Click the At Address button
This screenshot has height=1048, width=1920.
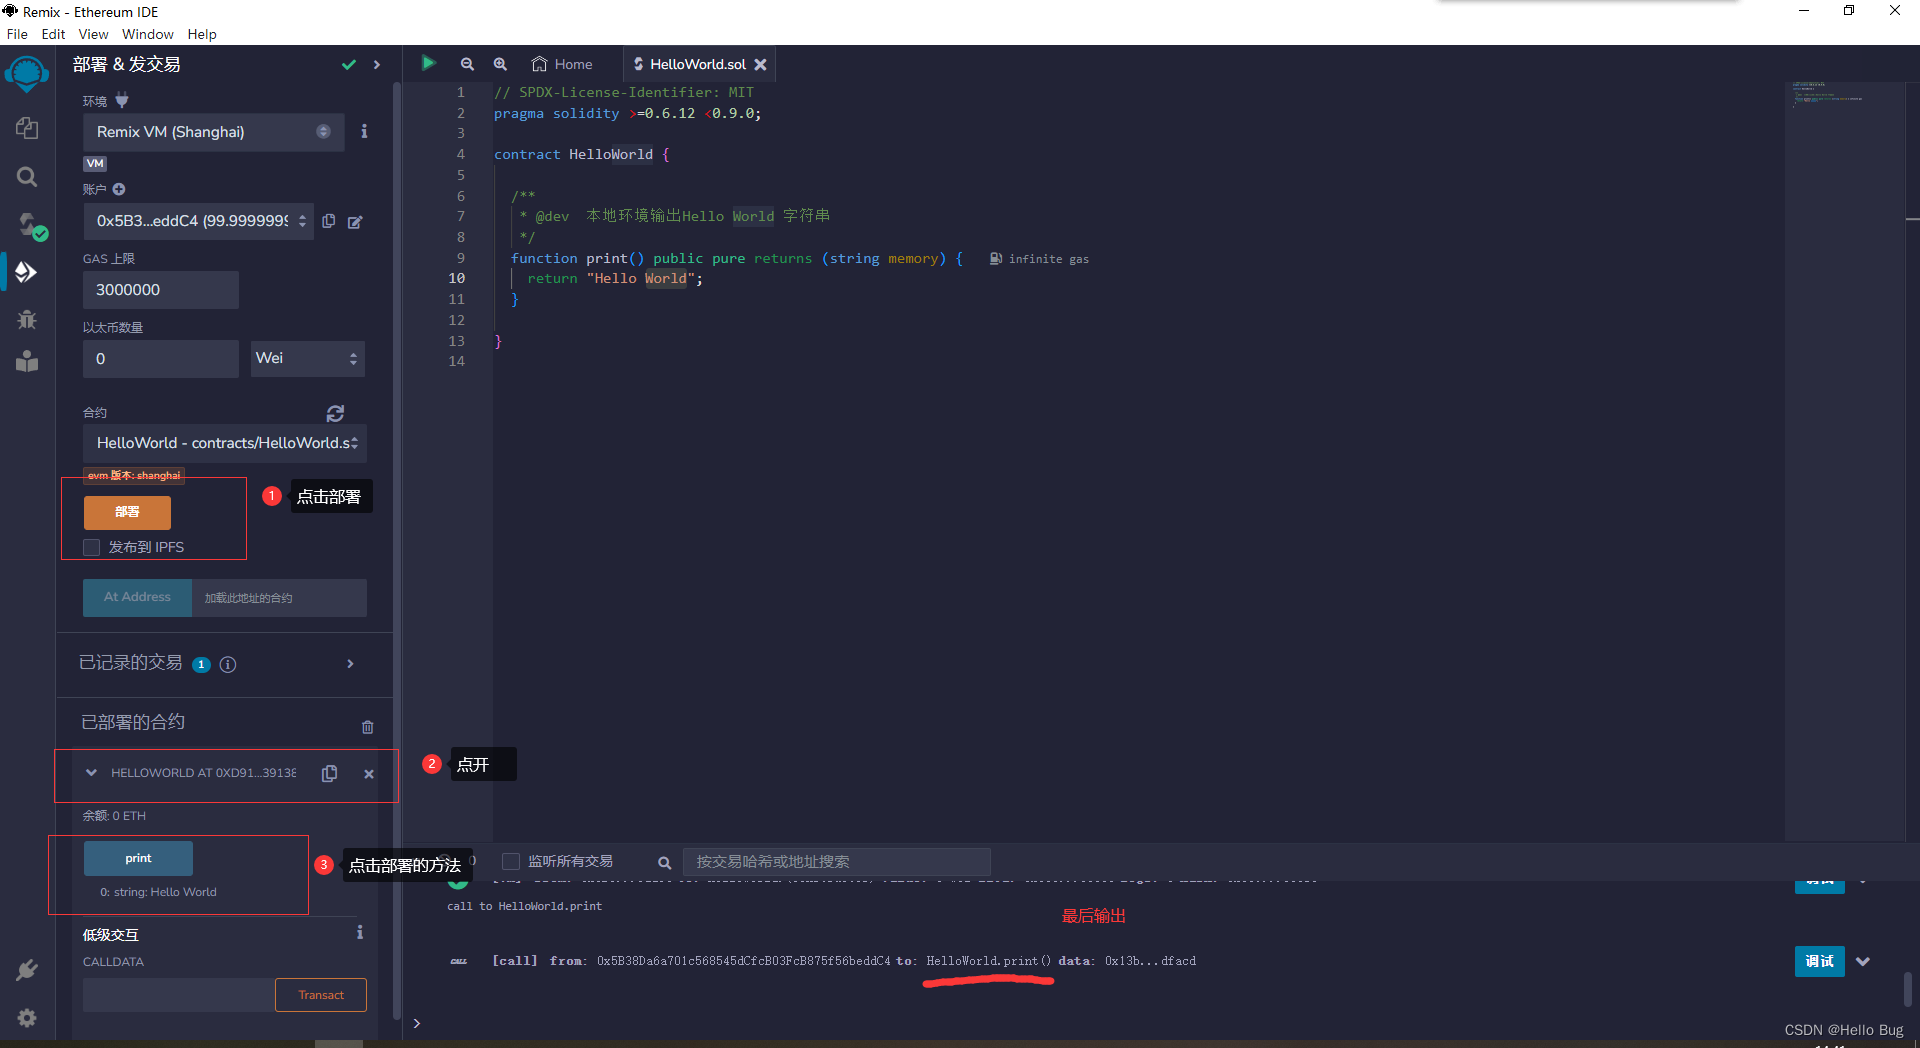(x=137, y=597)
